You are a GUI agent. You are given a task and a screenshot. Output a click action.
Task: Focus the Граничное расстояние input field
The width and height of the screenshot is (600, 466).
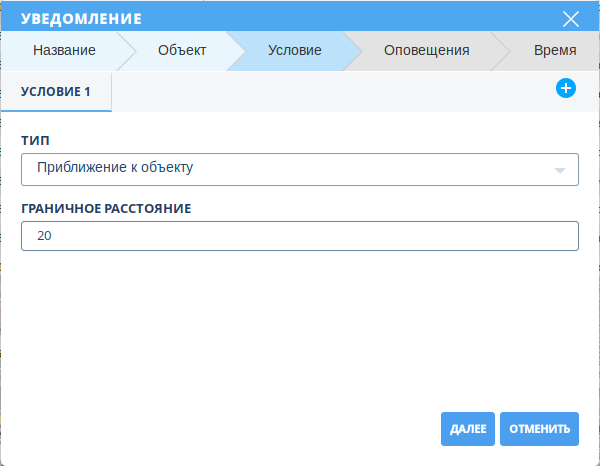pos(300,236)
